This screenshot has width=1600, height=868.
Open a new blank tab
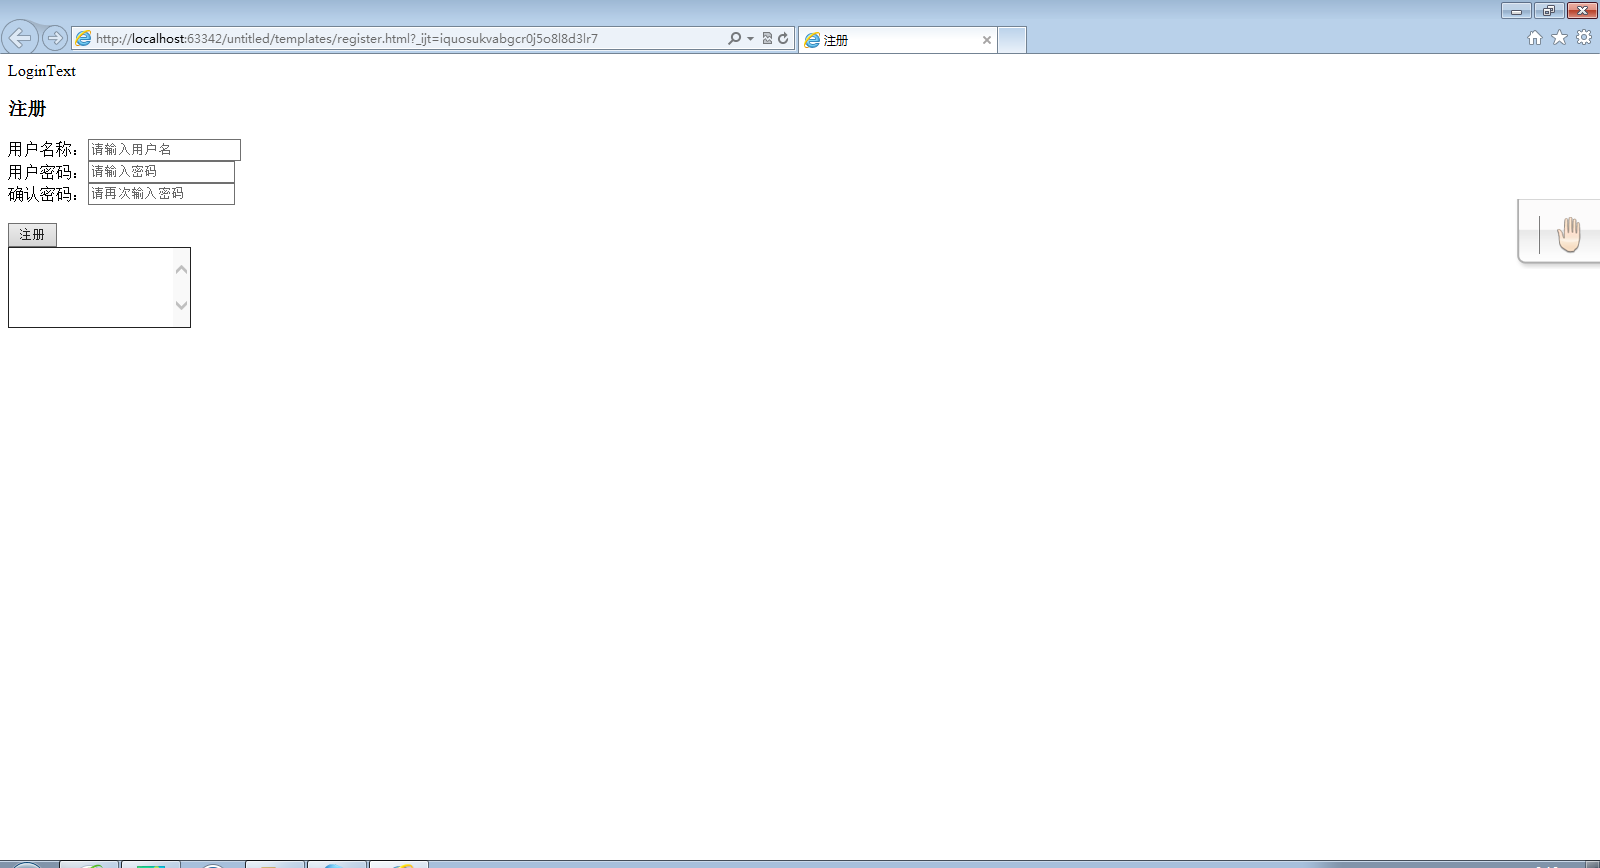pos(1012,40)
